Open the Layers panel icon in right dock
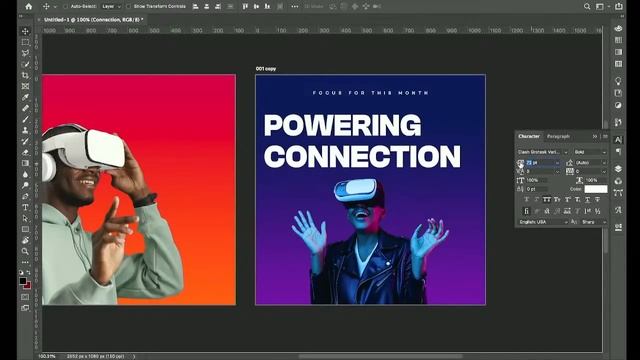The width and height of the screenshot is (640, 360). pyautogui.click(x=618, y=169)
